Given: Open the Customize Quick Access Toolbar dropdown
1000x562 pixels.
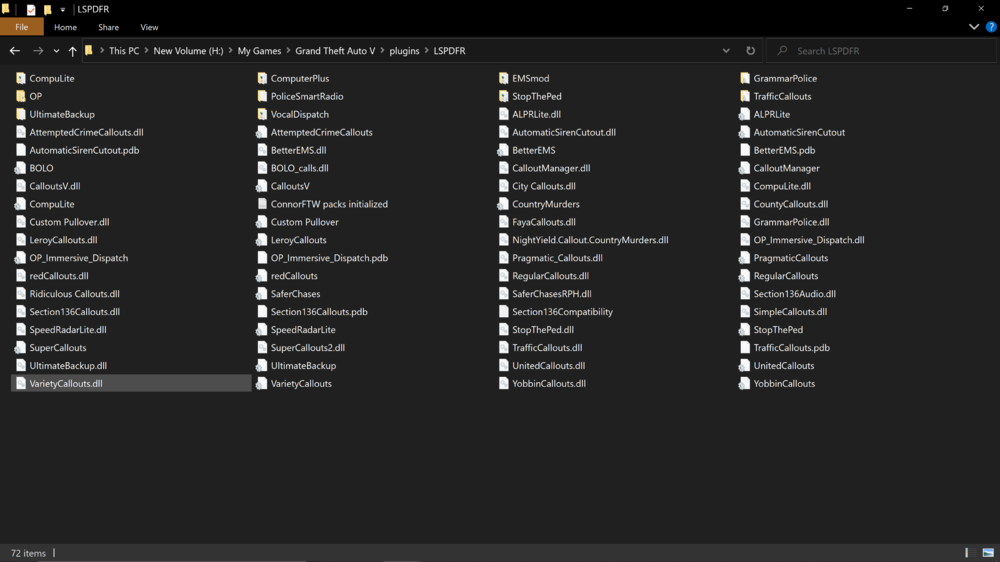Looking at the screenshot, I should [62, 10].
